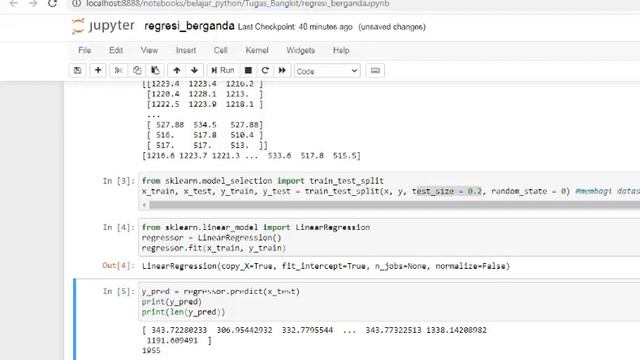Click the Out[4] output prompt

[118, 266]
